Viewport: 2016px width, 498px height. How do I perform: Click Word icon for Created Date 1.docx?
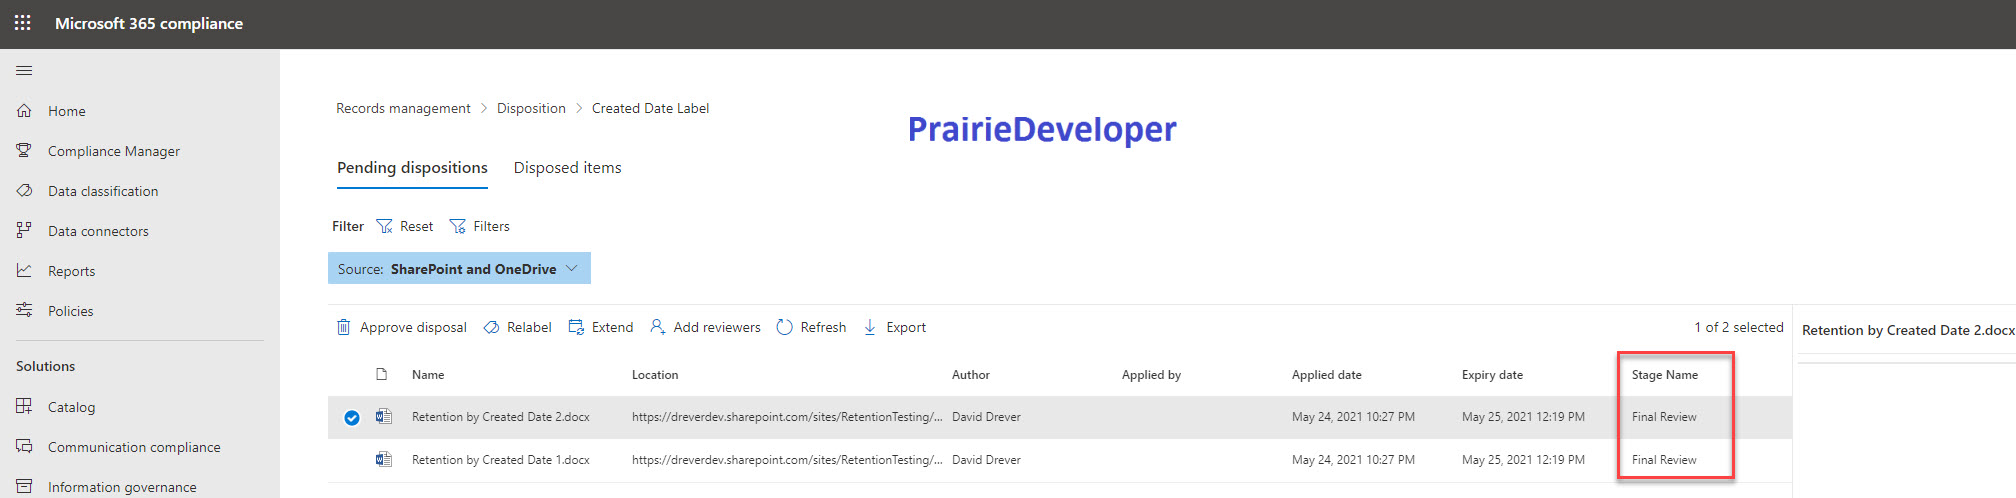[x=383, y=459]
